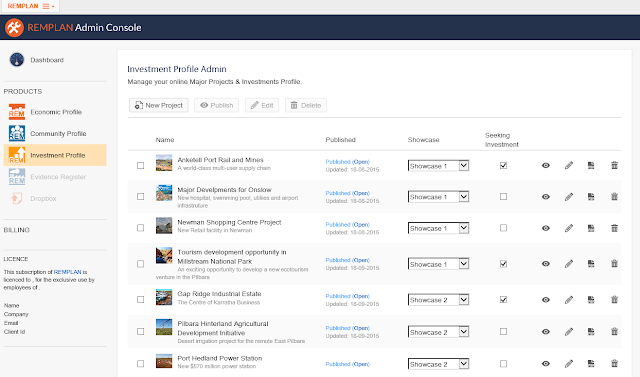Copy the Anketell Port Rail and Mines project
The width and height of the screenshot is (640, 377).
click(x=591, y=166)
